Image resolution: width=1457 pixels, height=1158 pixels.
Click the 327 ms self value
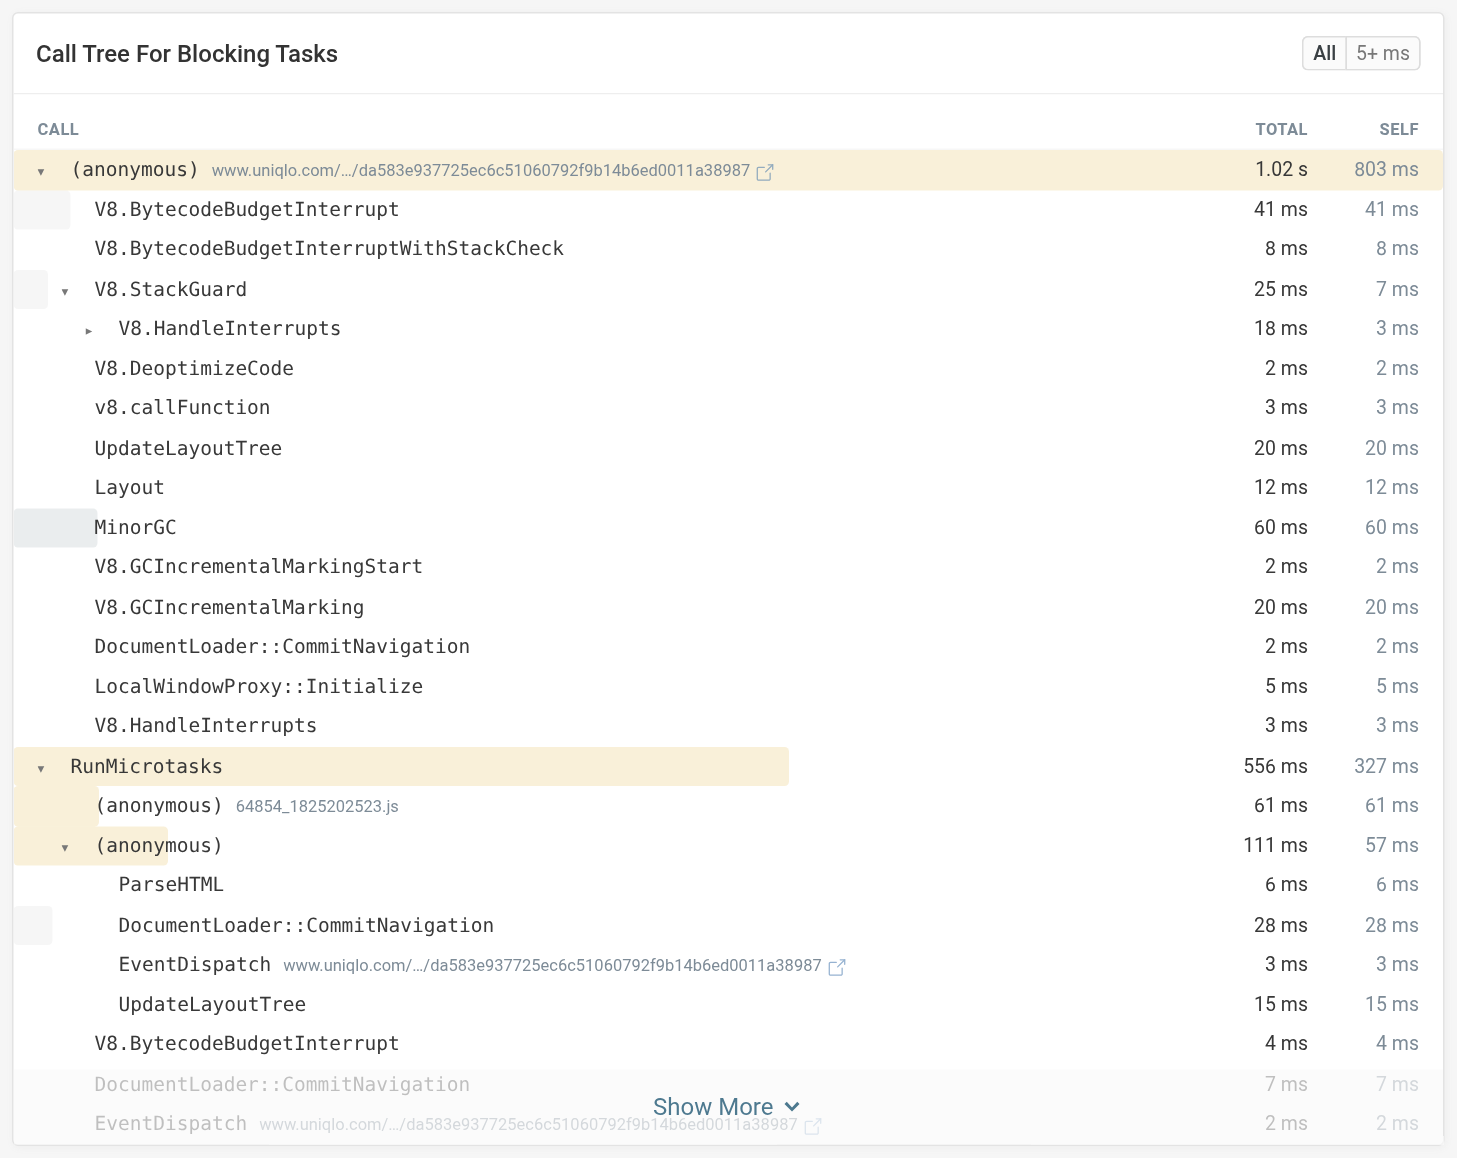pos(1386,766)
